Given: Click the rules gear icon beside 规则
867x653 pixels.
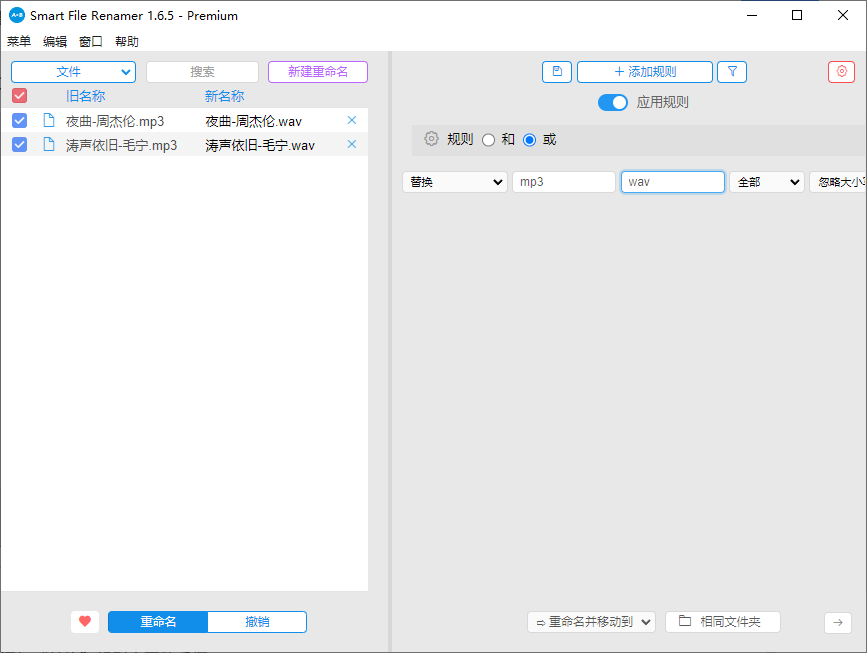Looking at the screenshot, I should [x=431, y=139].
